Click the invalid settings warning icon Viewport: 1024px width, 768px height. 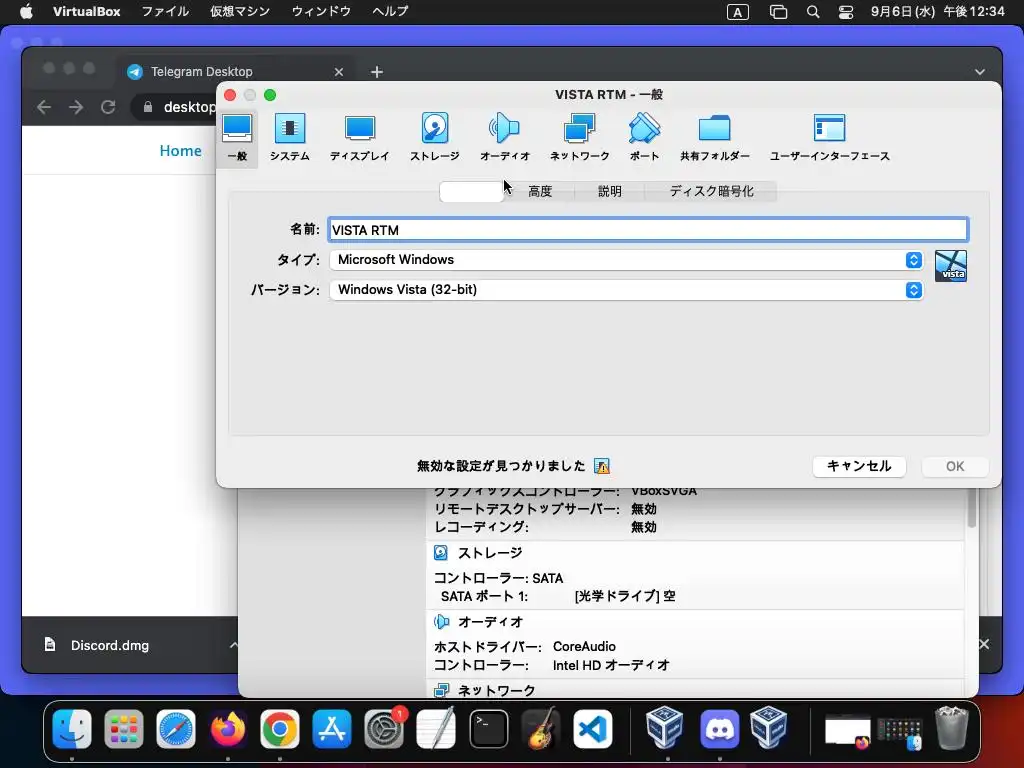coord(601,466)
